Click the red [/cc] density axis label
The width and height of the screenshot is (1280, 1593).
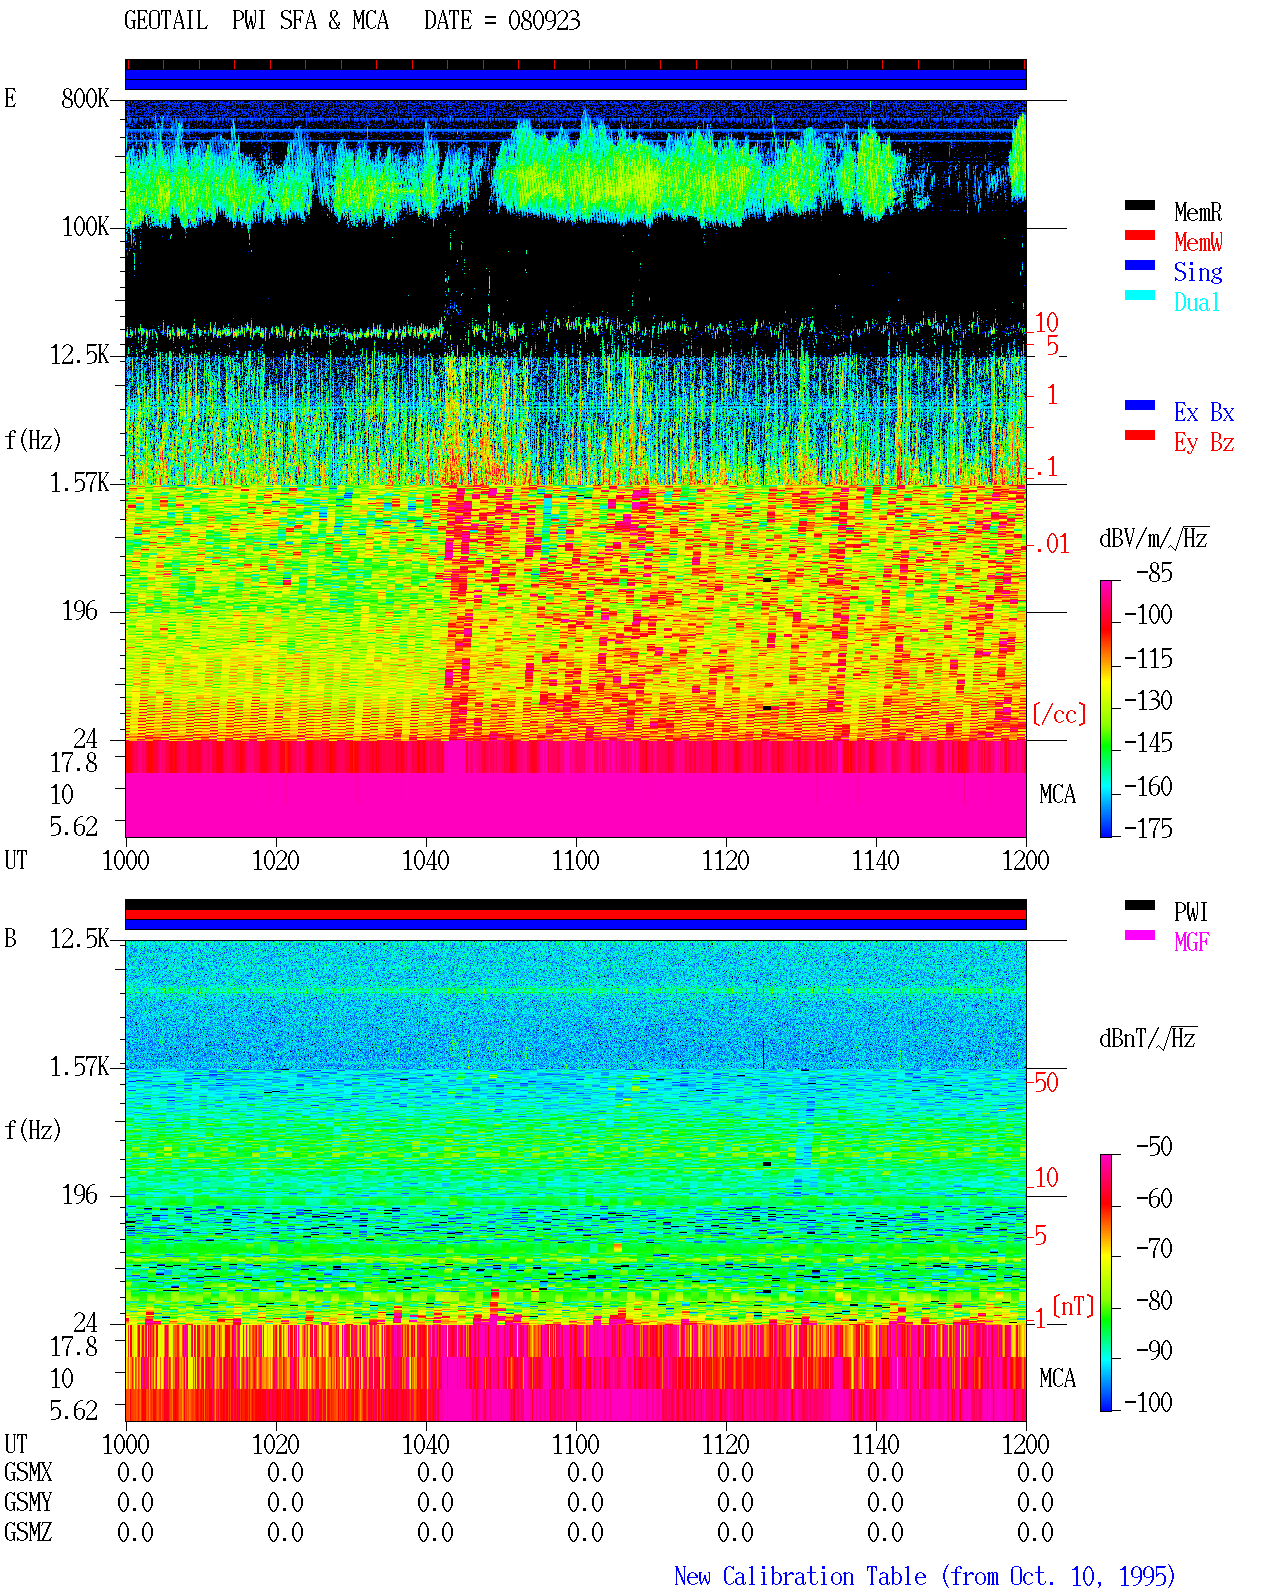[1059, 715]
